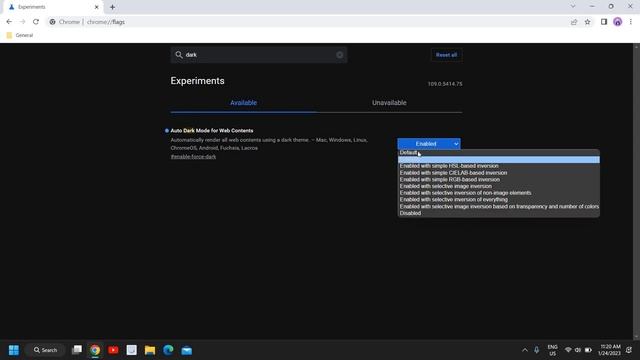This screenshot has height=360, width=640.
Task: Switch to the Unavailable tab
Action: pos(389,103)
